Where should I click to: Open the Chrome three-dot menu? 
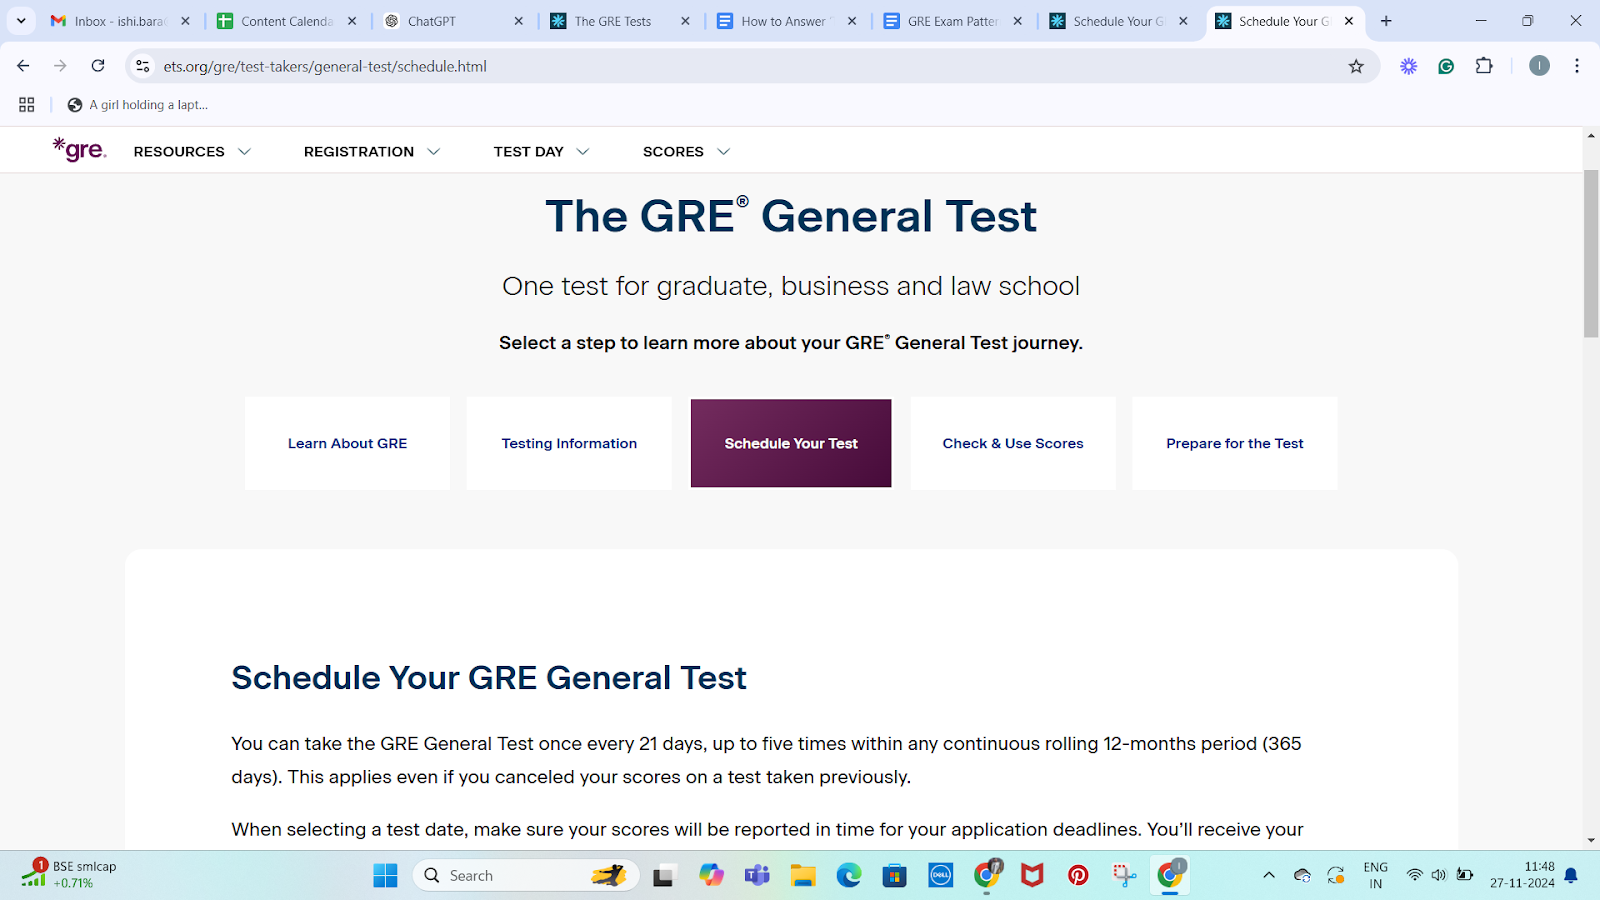(x=1577, y=66)
